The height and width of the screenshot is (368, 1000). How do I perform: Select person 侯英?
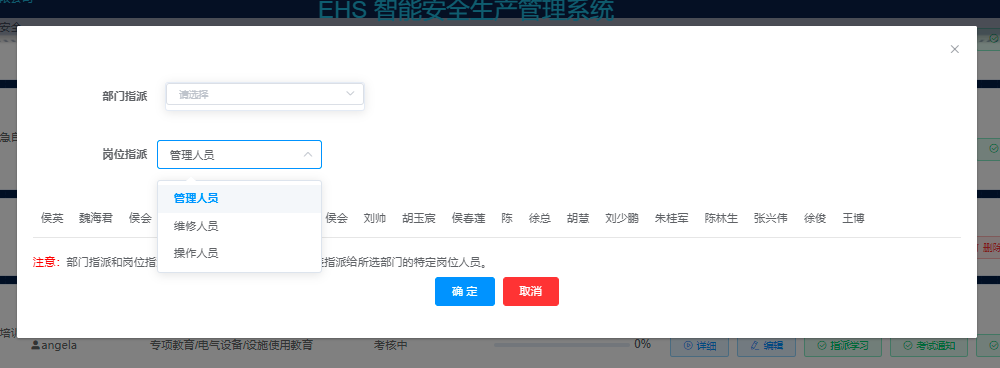(52, 219)
